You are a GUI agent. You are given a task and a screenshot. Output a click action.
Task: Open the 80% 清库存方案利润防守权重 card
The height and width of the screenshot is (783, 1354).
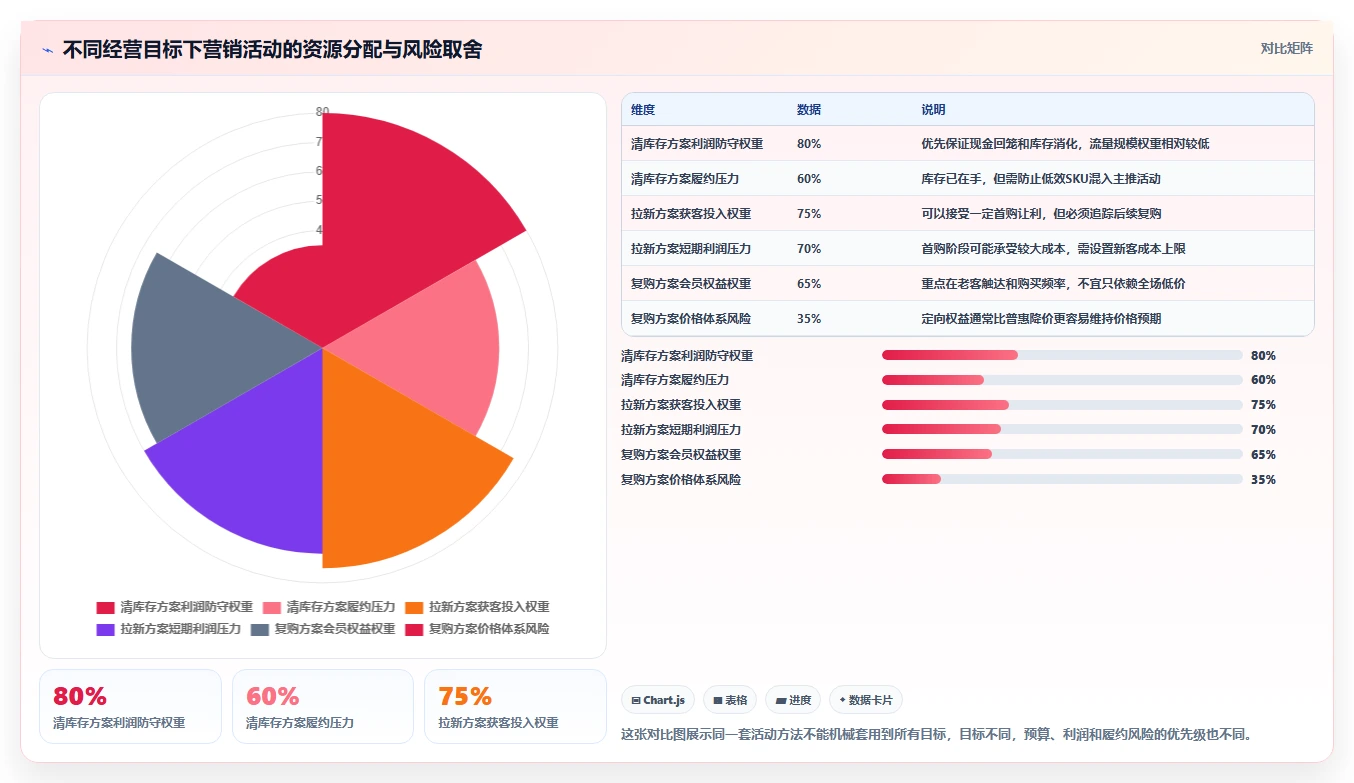tap(130, 707)
